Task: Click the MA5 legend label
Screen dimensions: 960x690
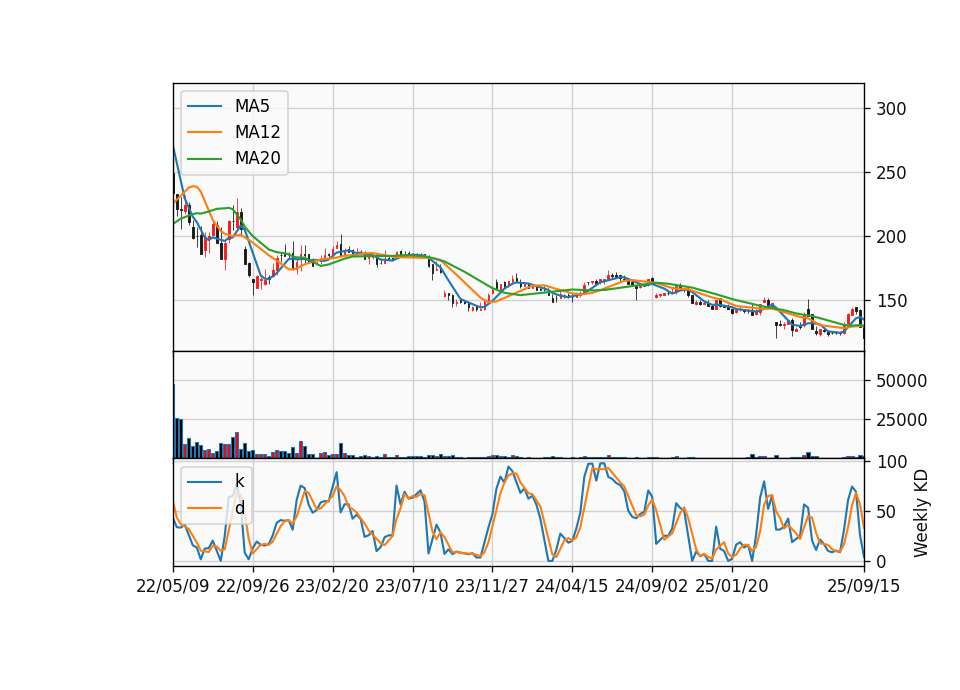Action: pos(252,106)
